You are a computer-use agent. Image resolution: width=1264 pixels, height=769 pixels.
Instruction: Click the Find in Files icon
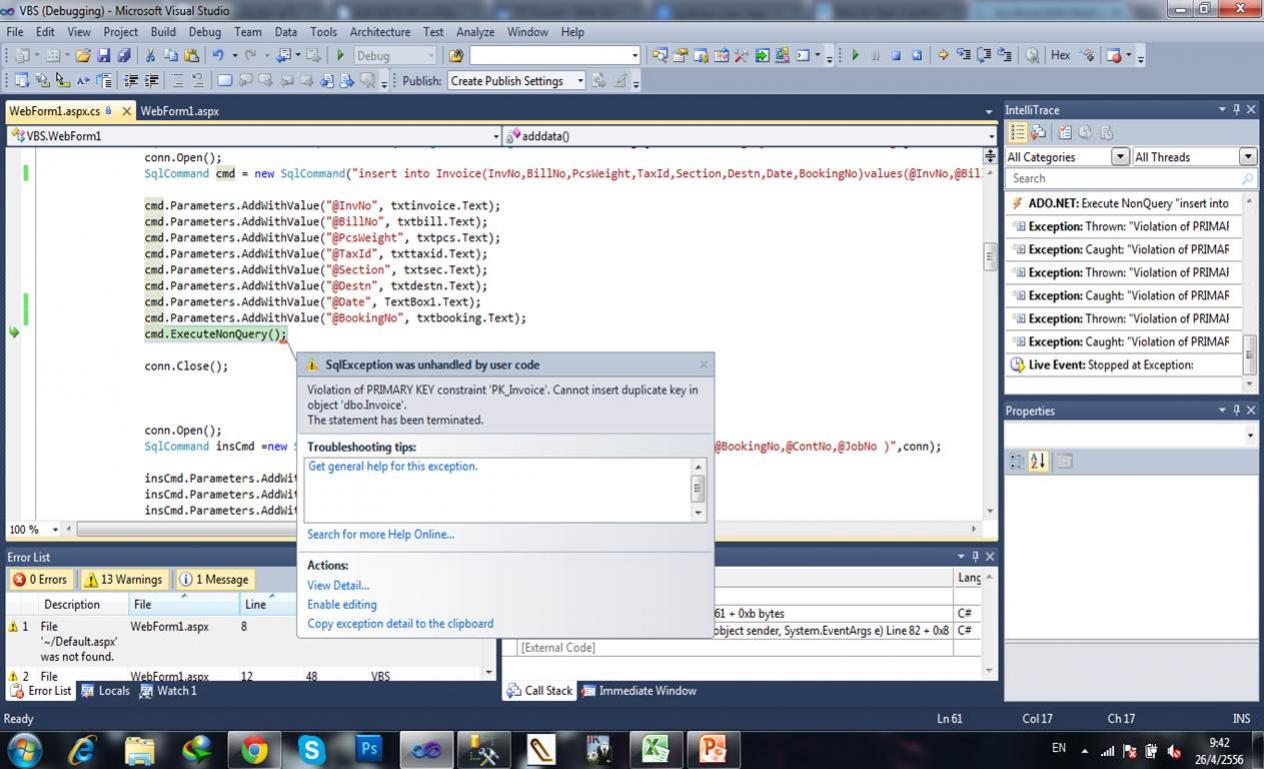click(456, 56)
